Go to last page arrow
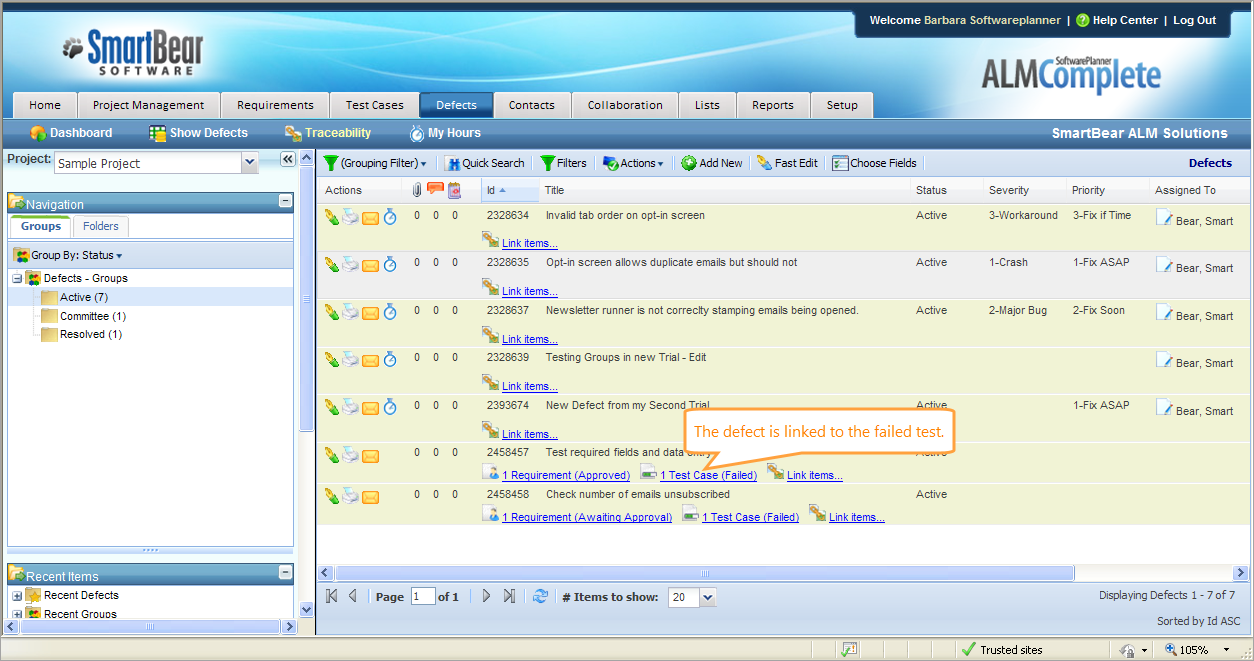The width and height of the screenshot is (1254, 661). (x=509, y=596)
